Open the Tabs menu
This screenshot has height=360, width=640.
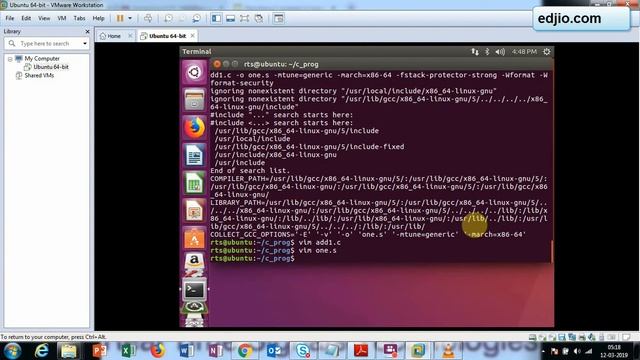point(79,18)
